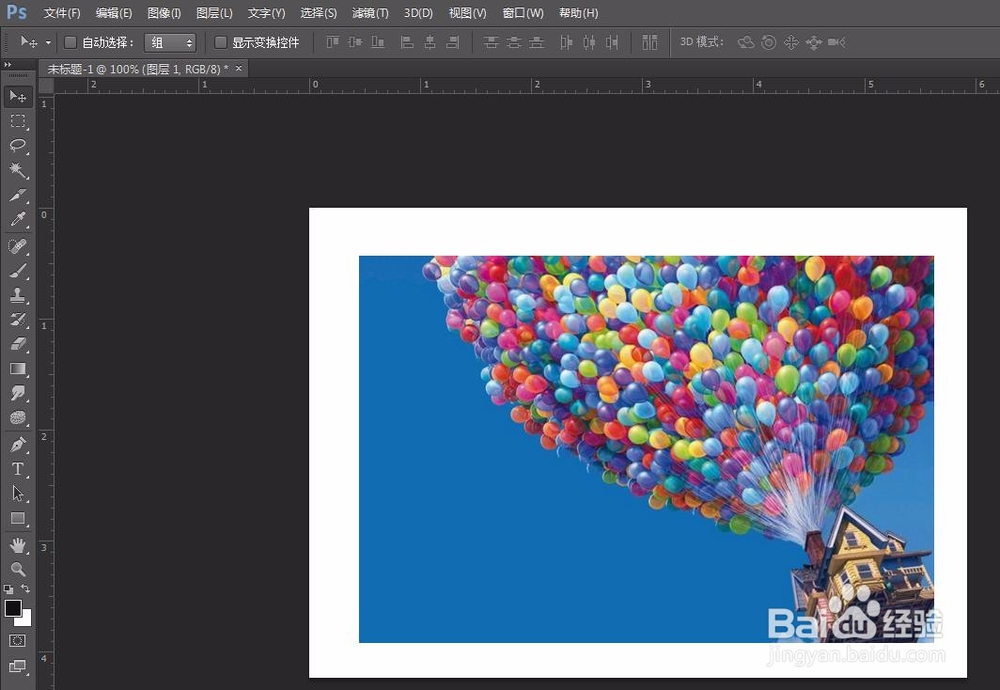Select the Gradient tool

[18, 369]
